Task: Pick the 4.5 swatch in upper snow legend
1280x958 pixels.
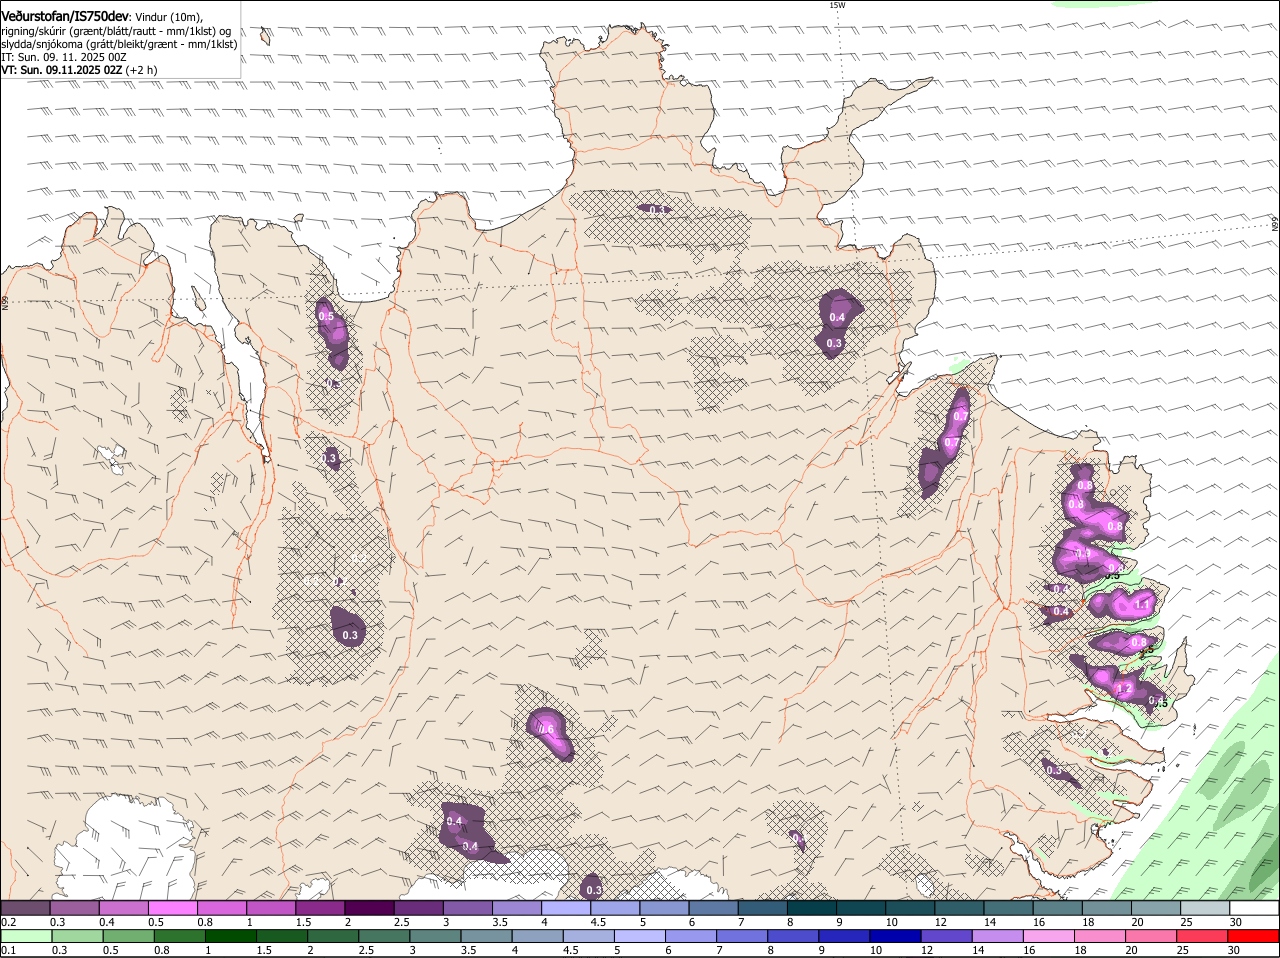Action: tap(614, 908)
